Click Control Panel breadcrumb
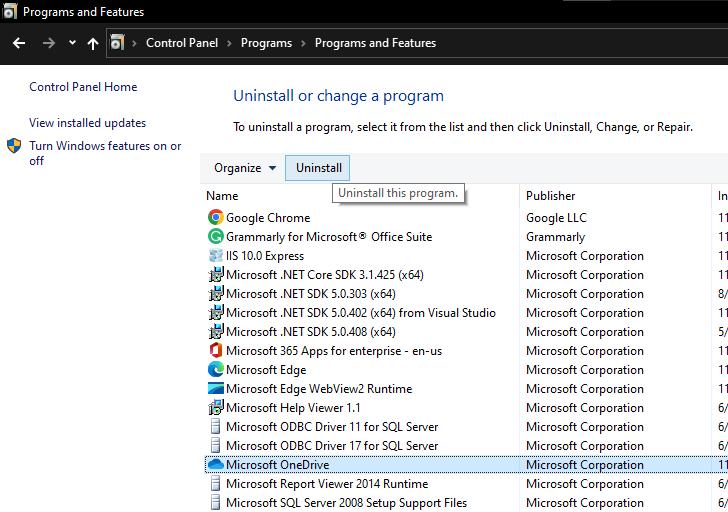 (x=182, y=43)
